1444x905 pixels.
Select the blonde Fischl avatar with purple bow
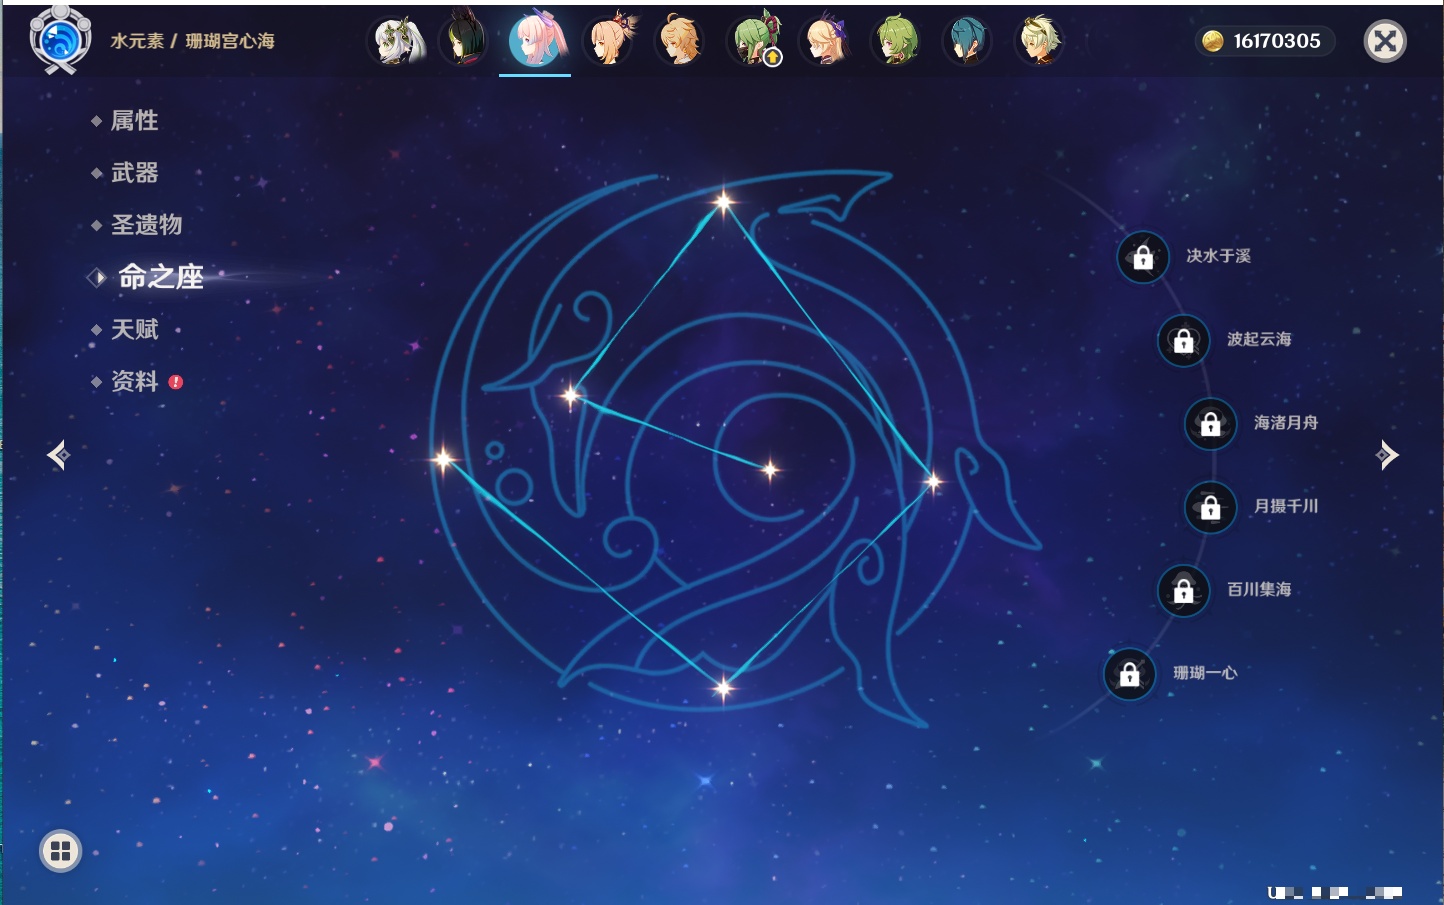tap(826, 40)
